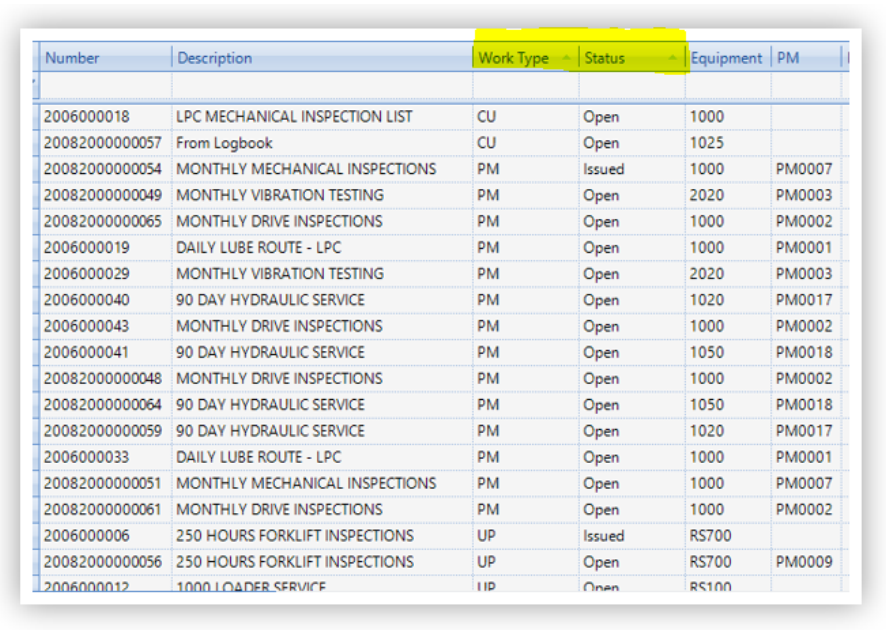
Task: Click the Status column sort arrow
Action: coord(672,58)
